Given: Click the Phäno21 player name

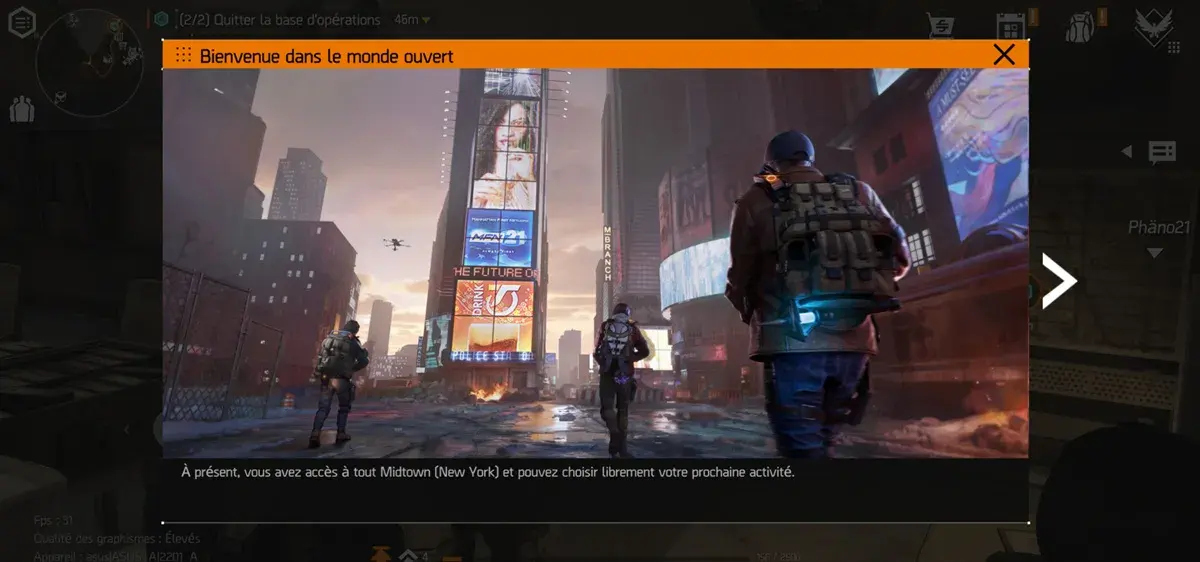Looking at the screenshot, I should [x=1159, y=228].
